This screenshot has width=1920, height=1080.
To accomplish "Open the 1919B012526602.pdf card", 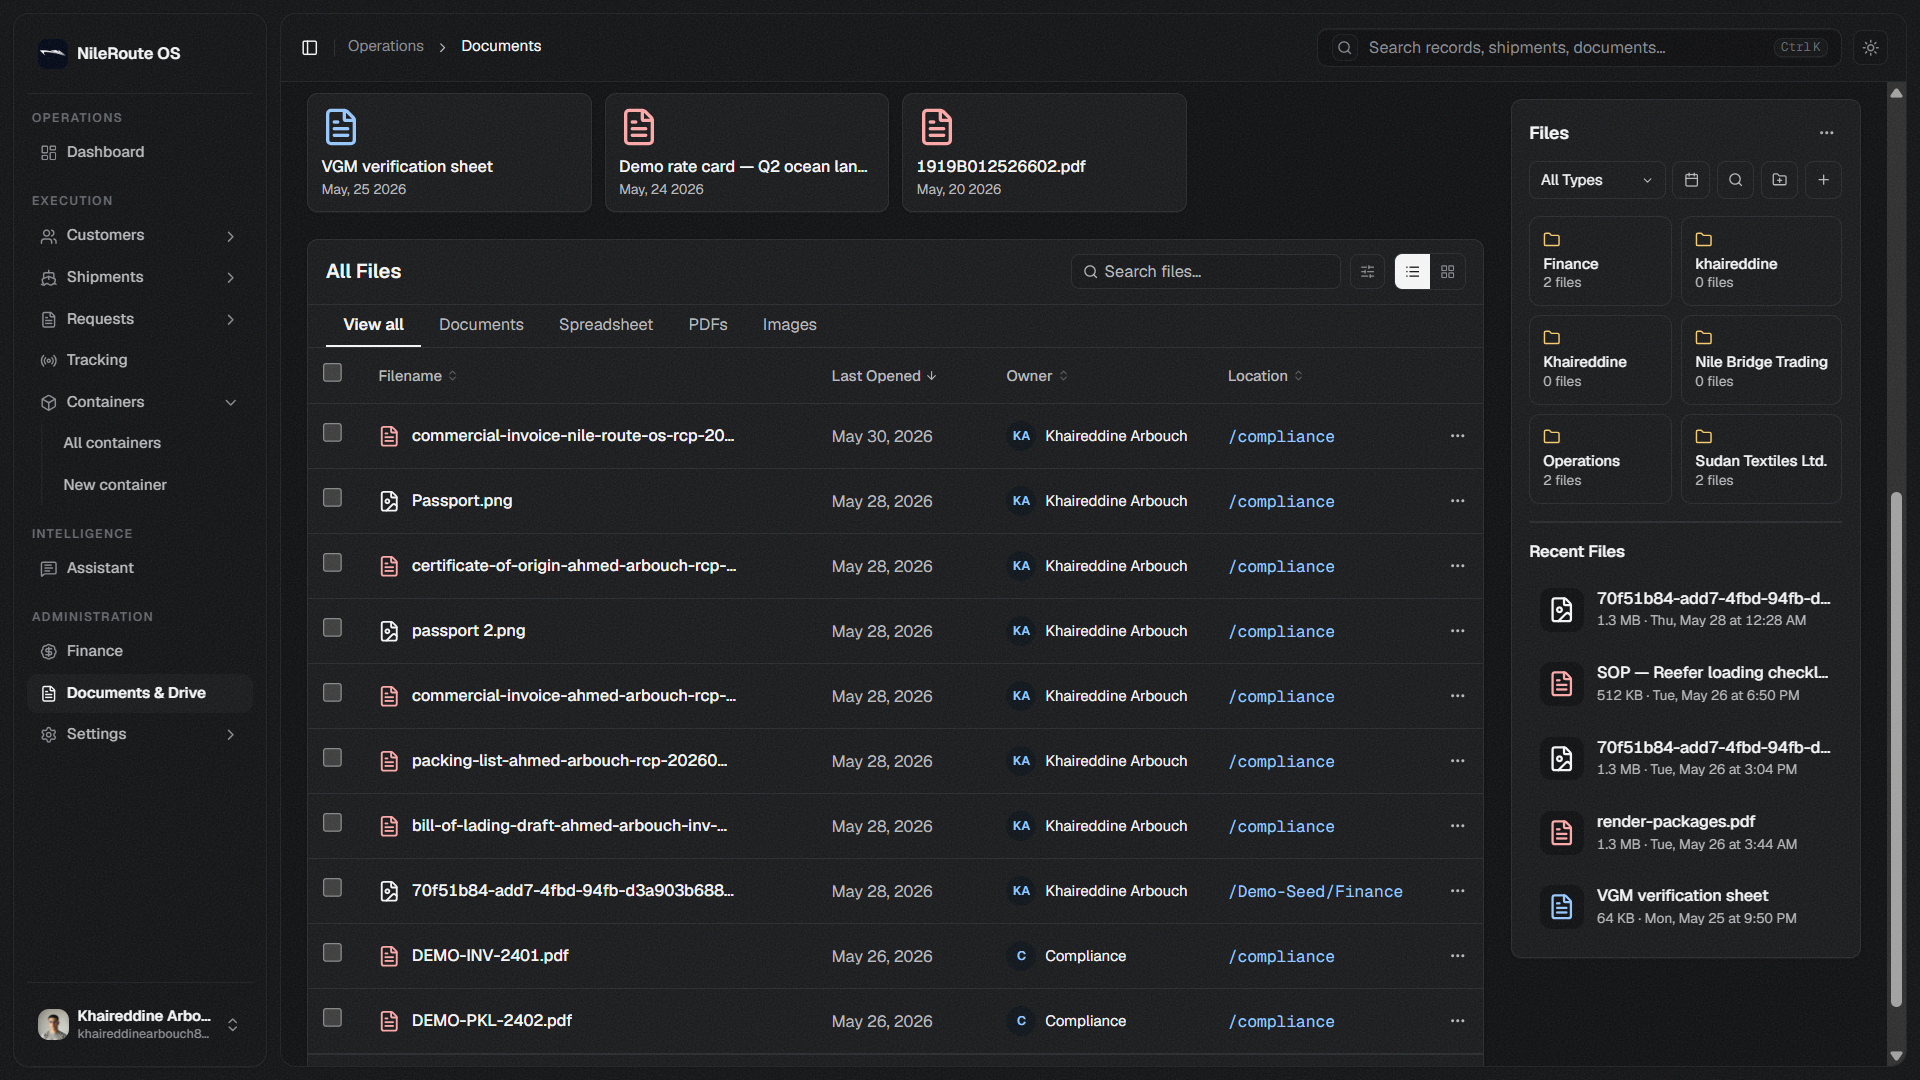I will 1044,153.
